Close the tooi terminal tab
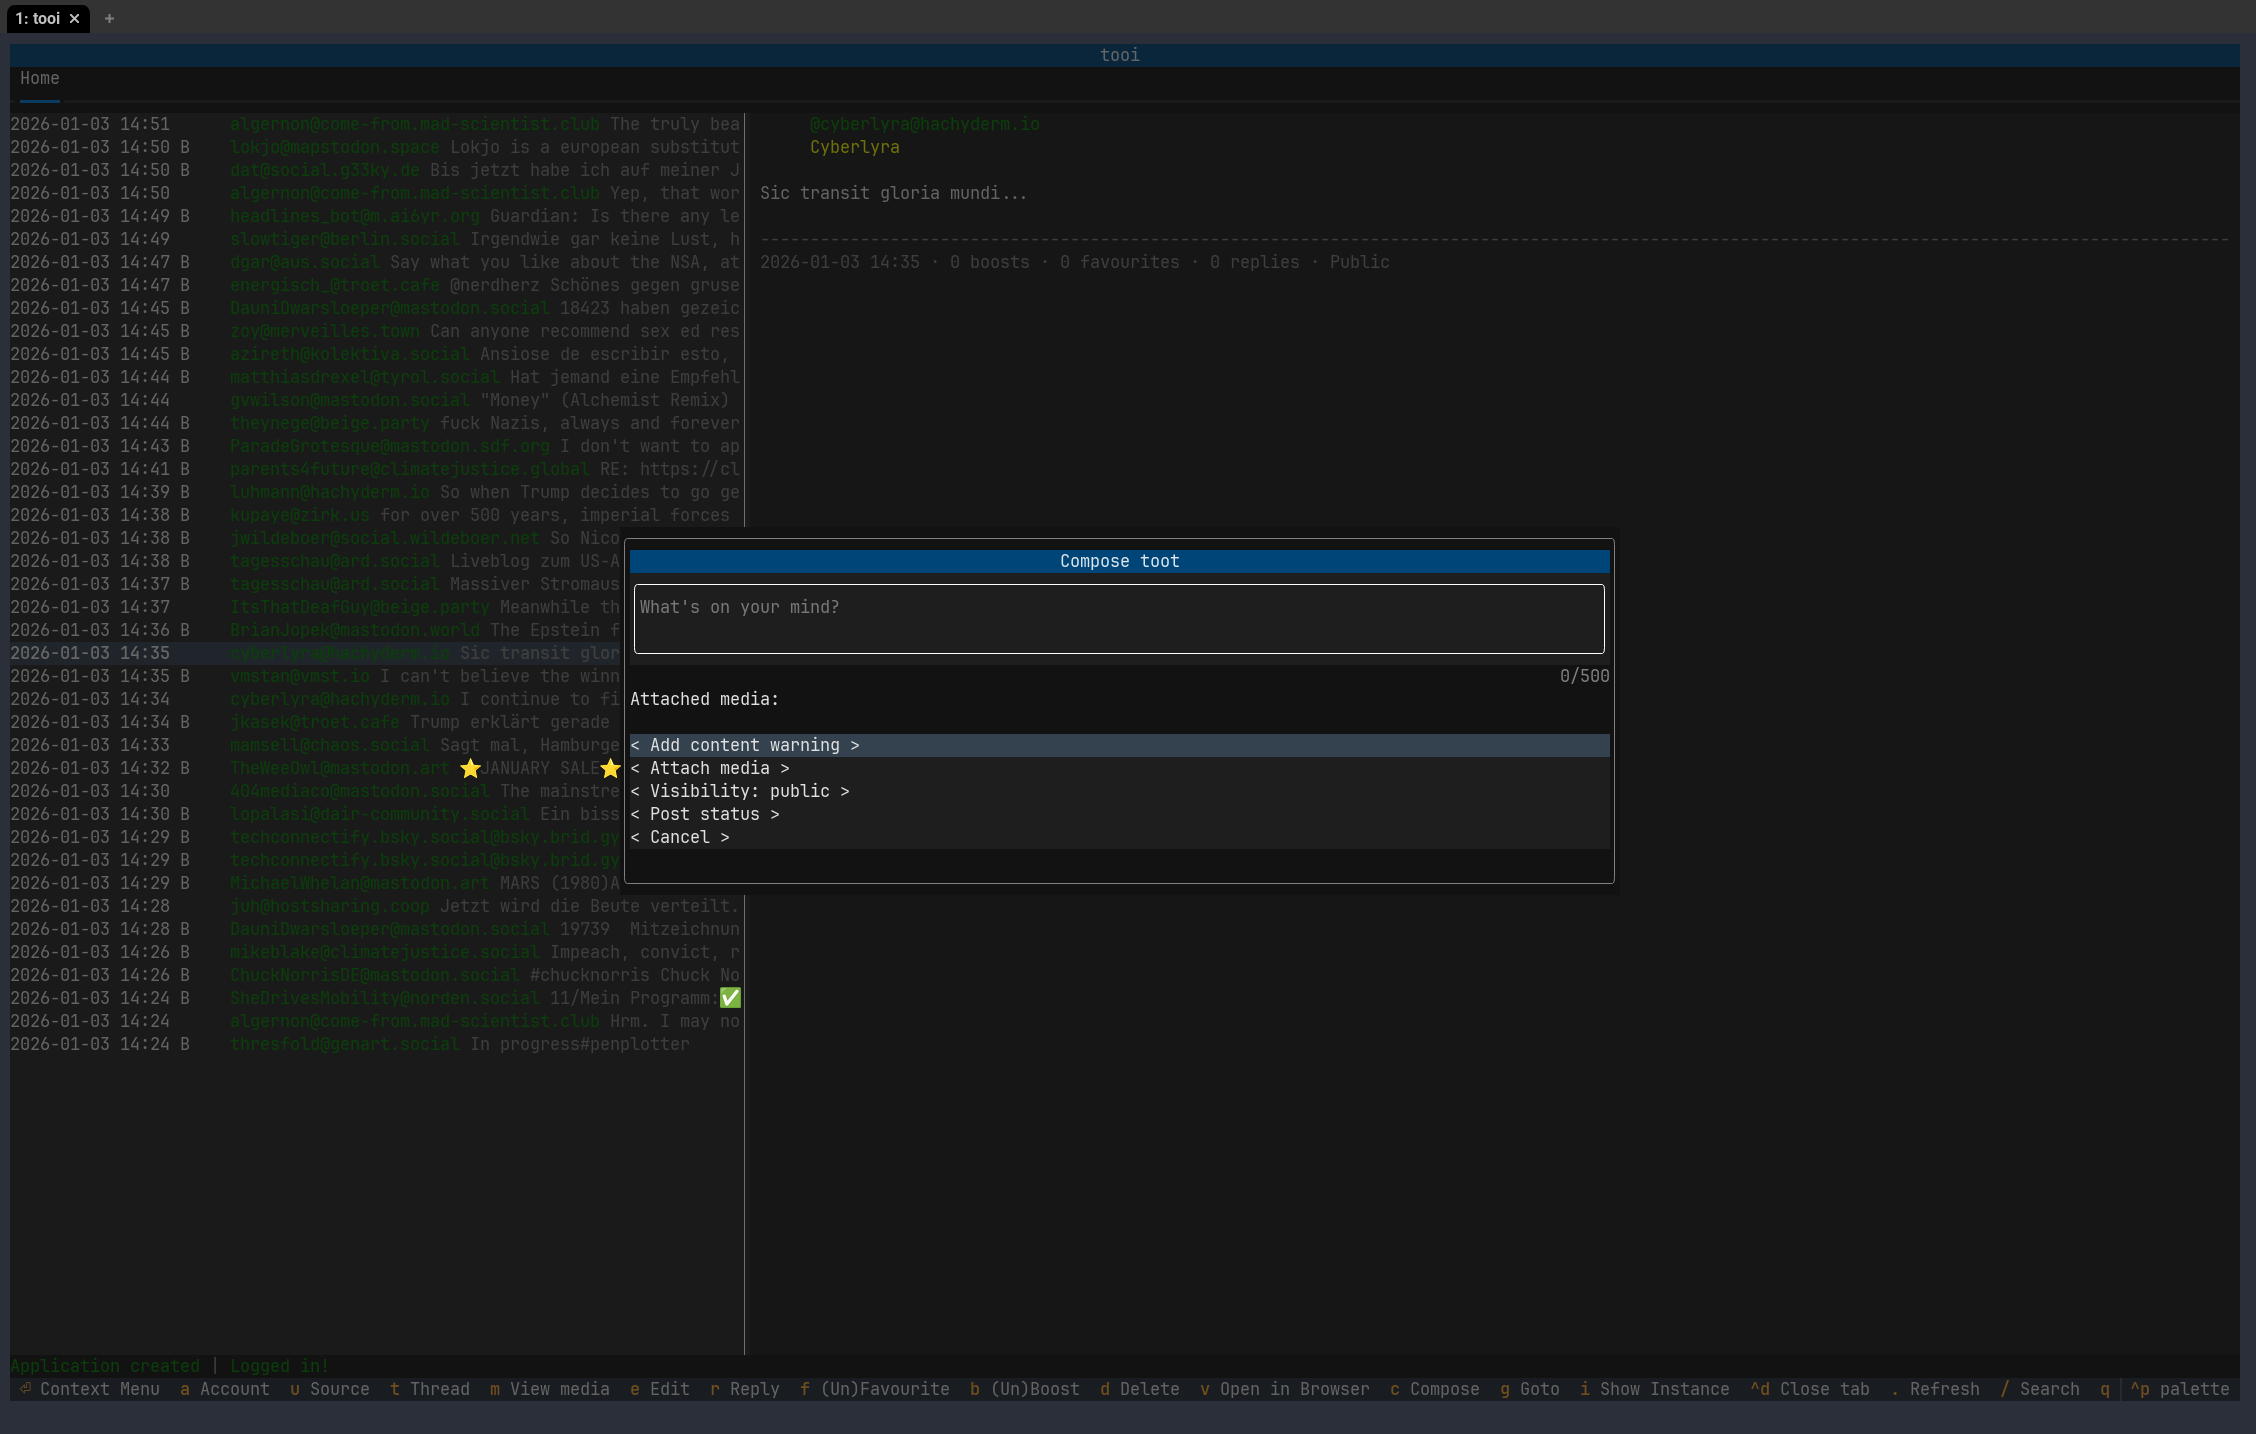This screenshot has width=2256, height=1434. click(x=74, y=18)
